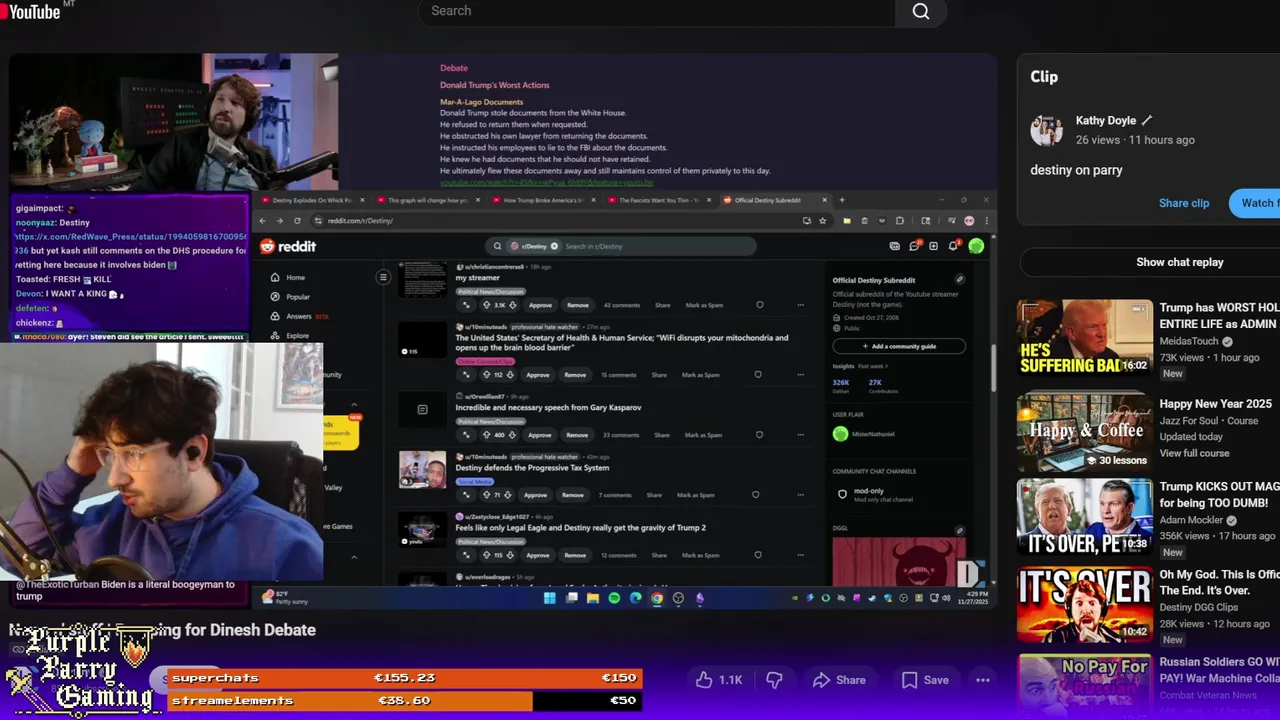Open the video's more actions menu

coord(983,680)
